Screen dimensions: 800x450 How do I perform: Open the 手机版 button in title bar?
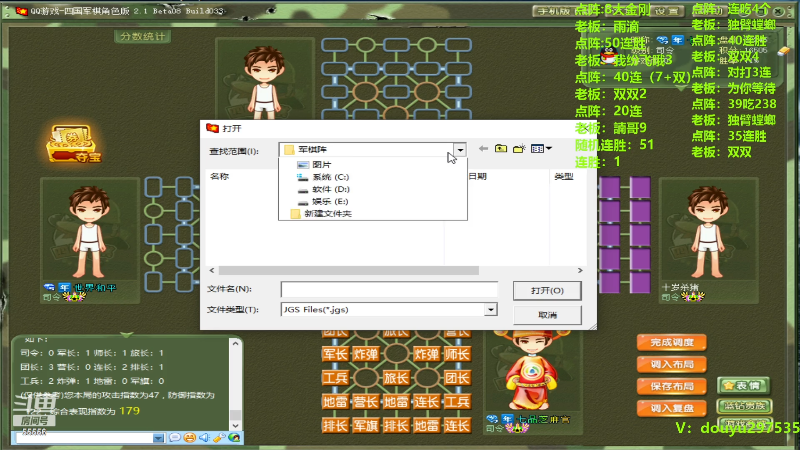[x=553, y=11]
